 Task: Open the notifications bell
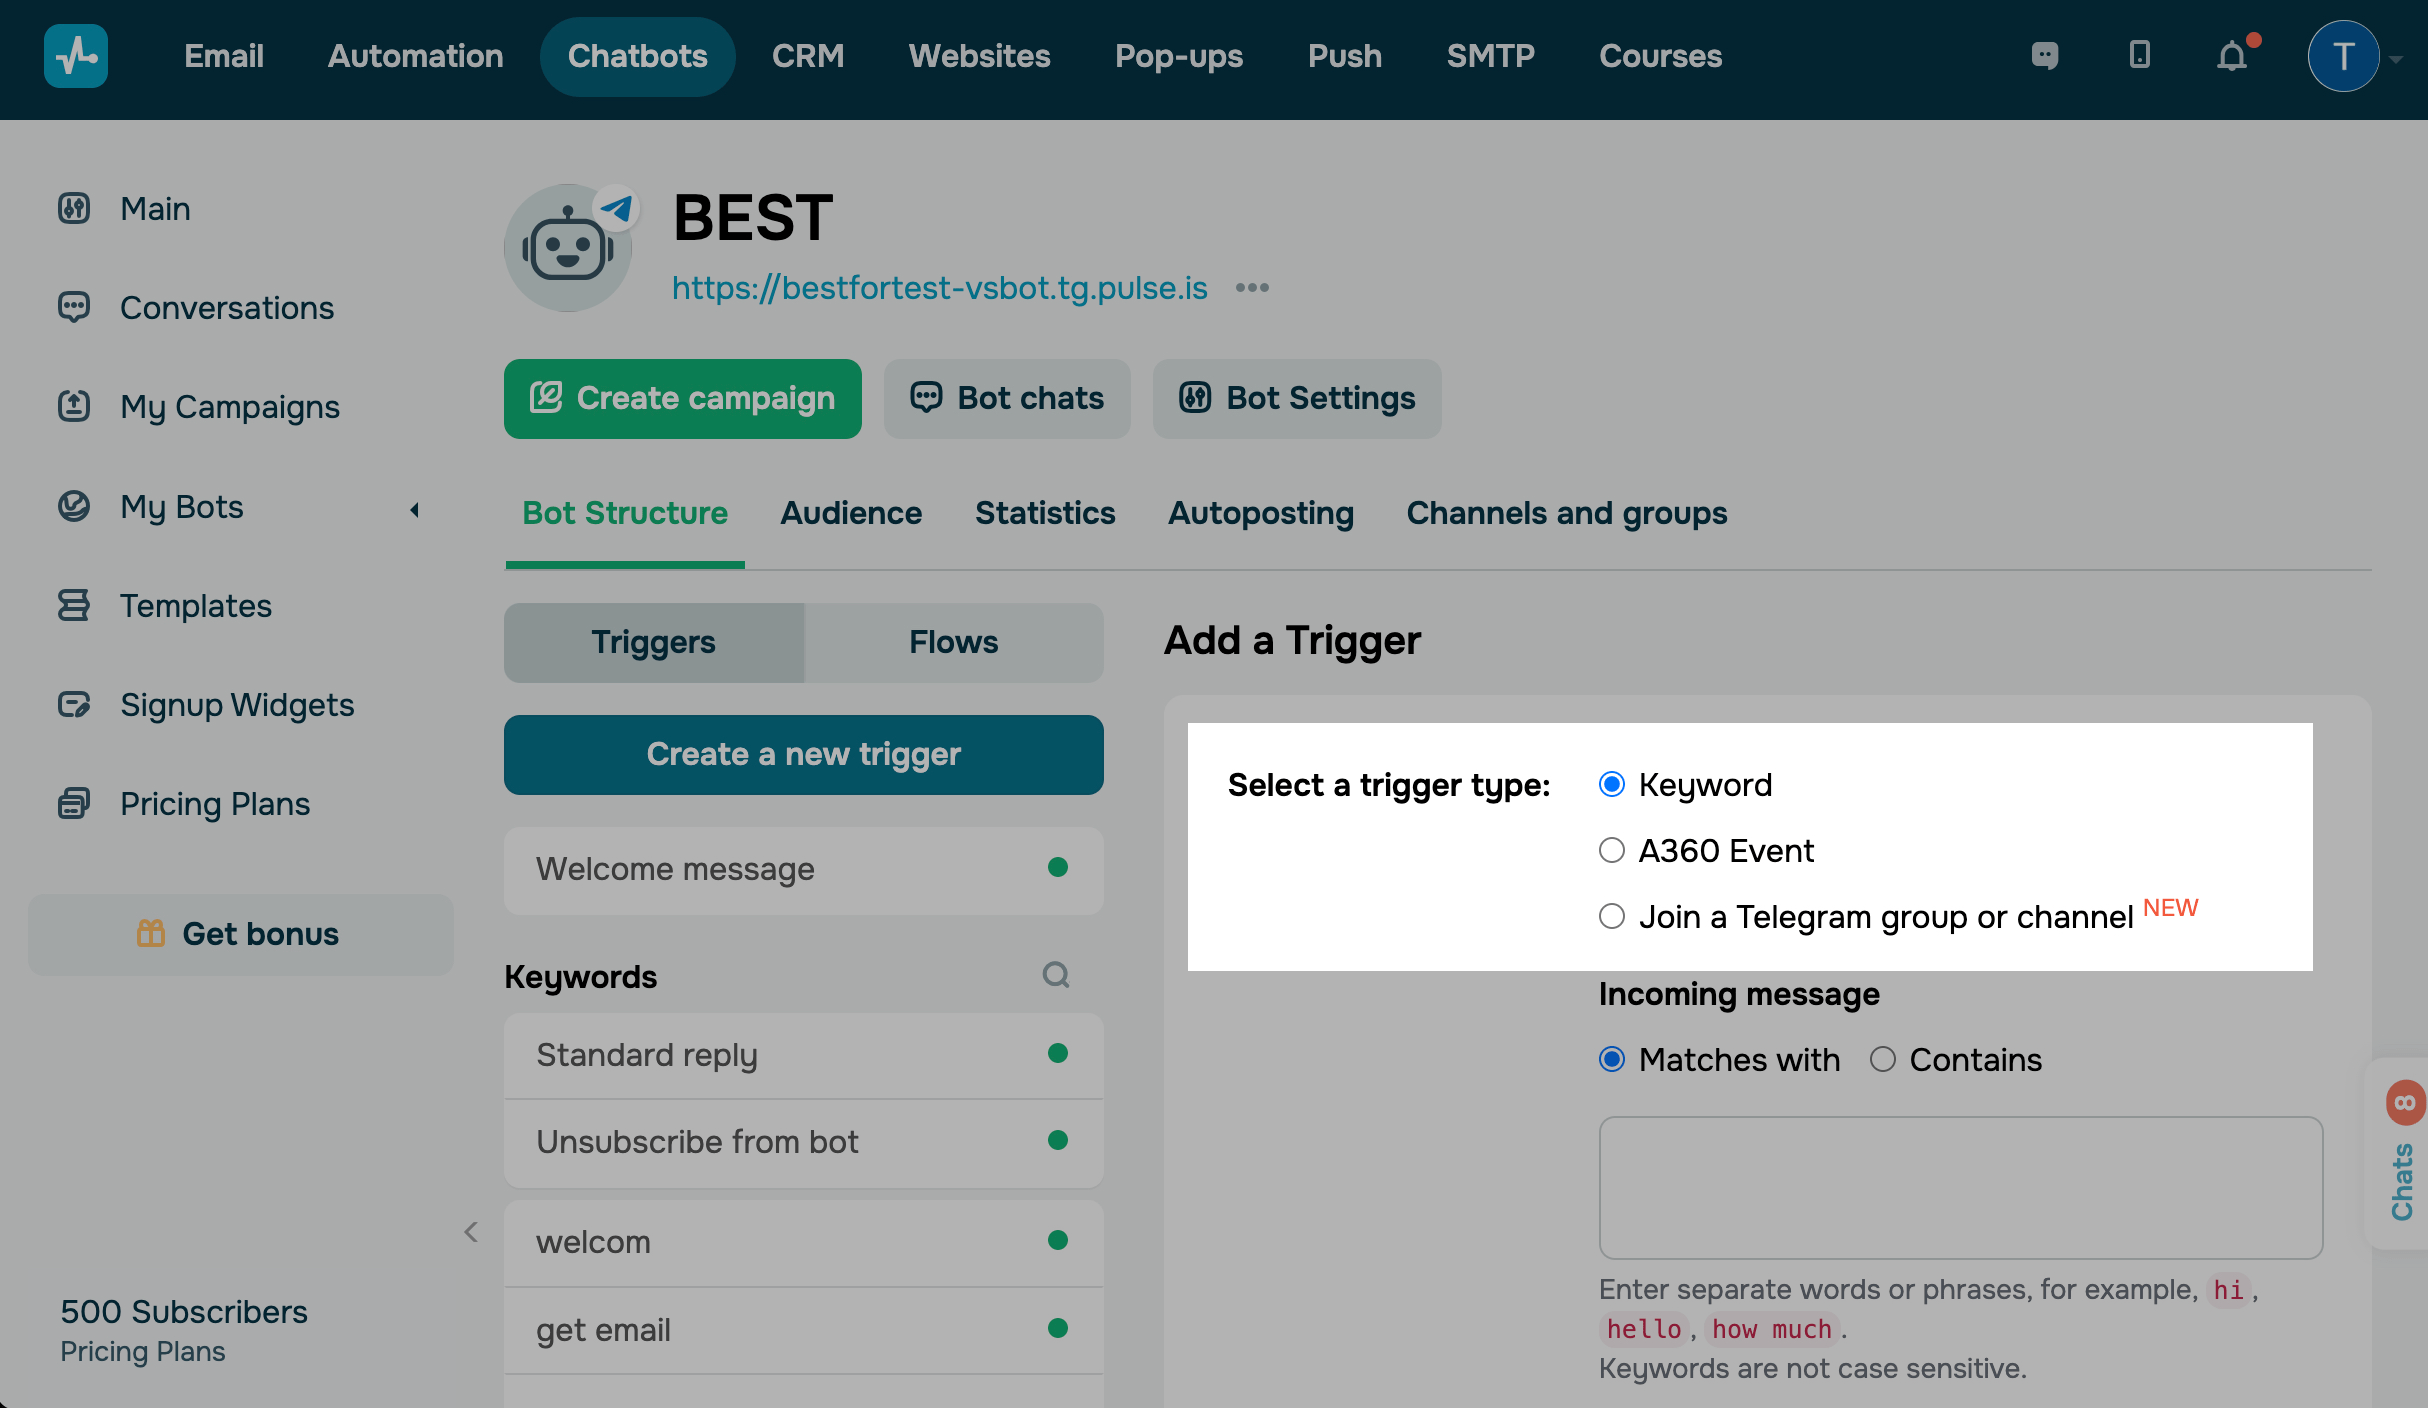(x=2232, y=56)
